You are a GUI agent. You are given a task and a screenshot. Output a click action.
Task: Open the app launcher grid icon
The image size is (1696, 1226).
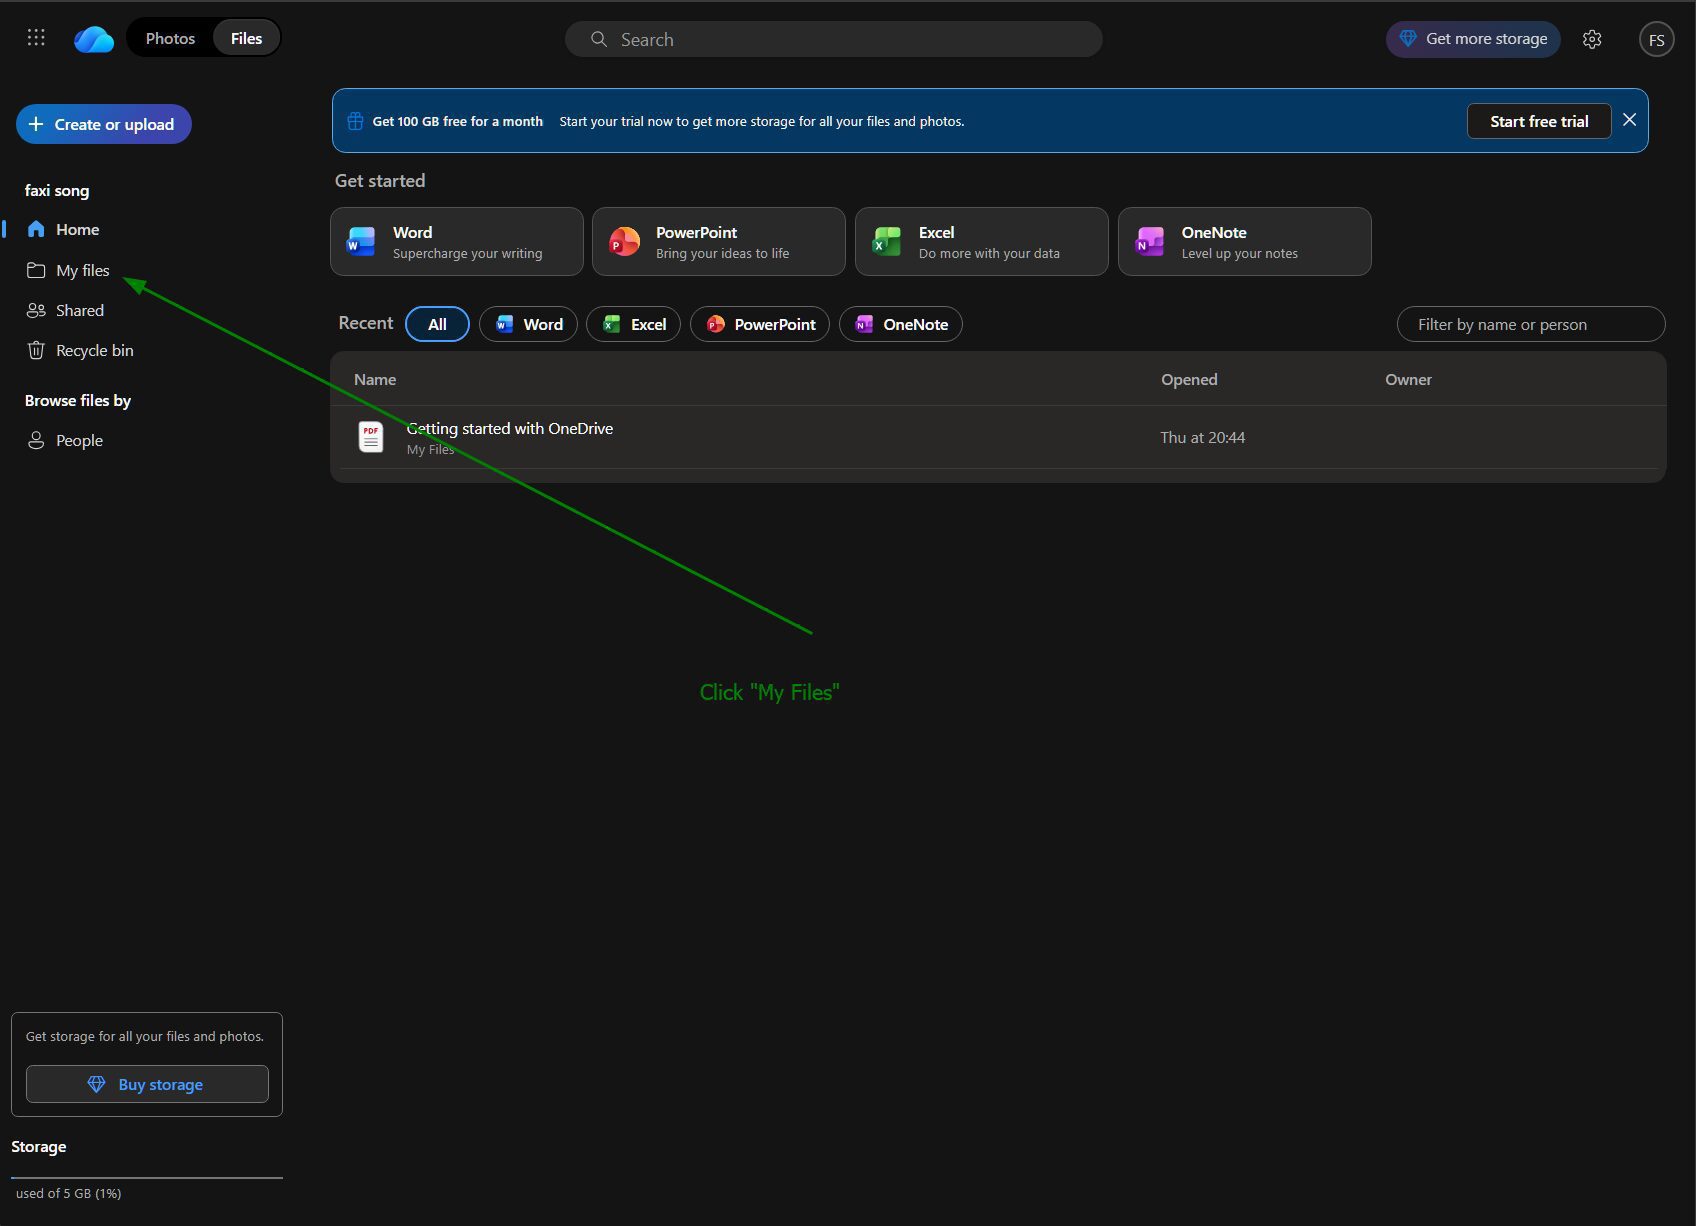[36, 38]
